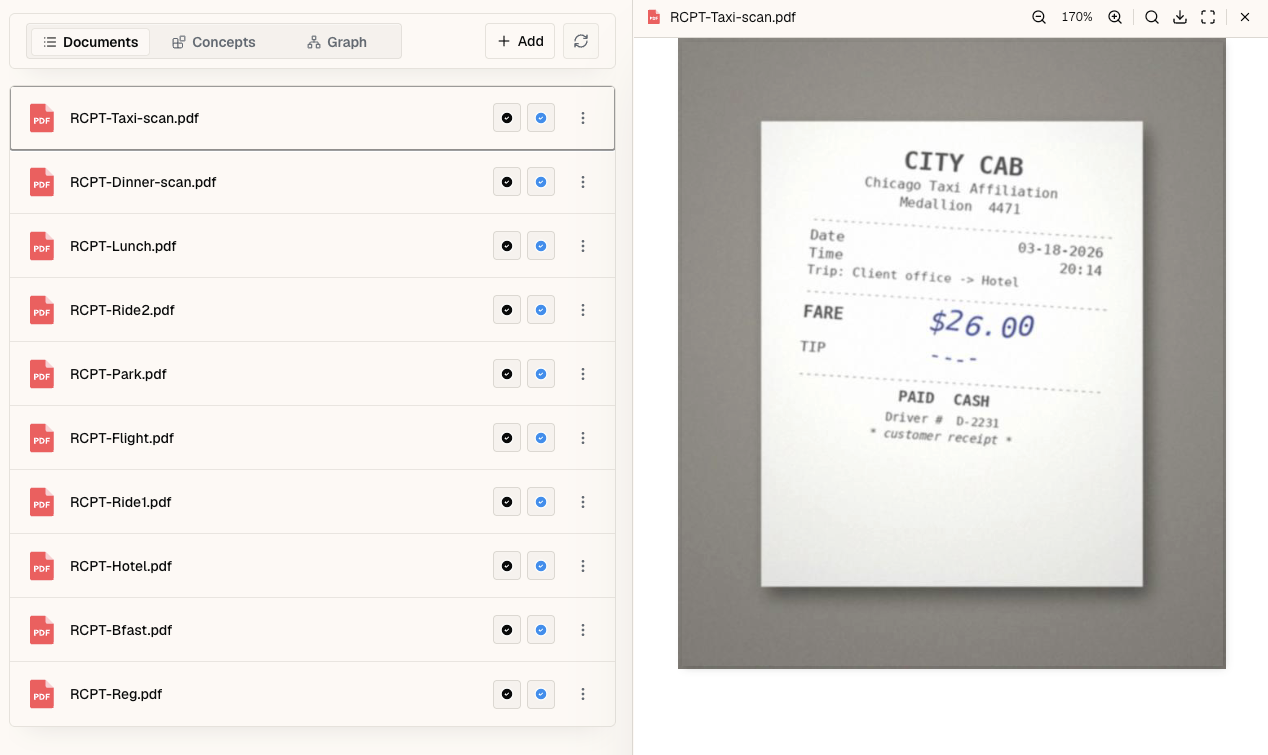
Task: Open the three-dot menu for RCPT-Lunch.pdf
Action: 583,246
